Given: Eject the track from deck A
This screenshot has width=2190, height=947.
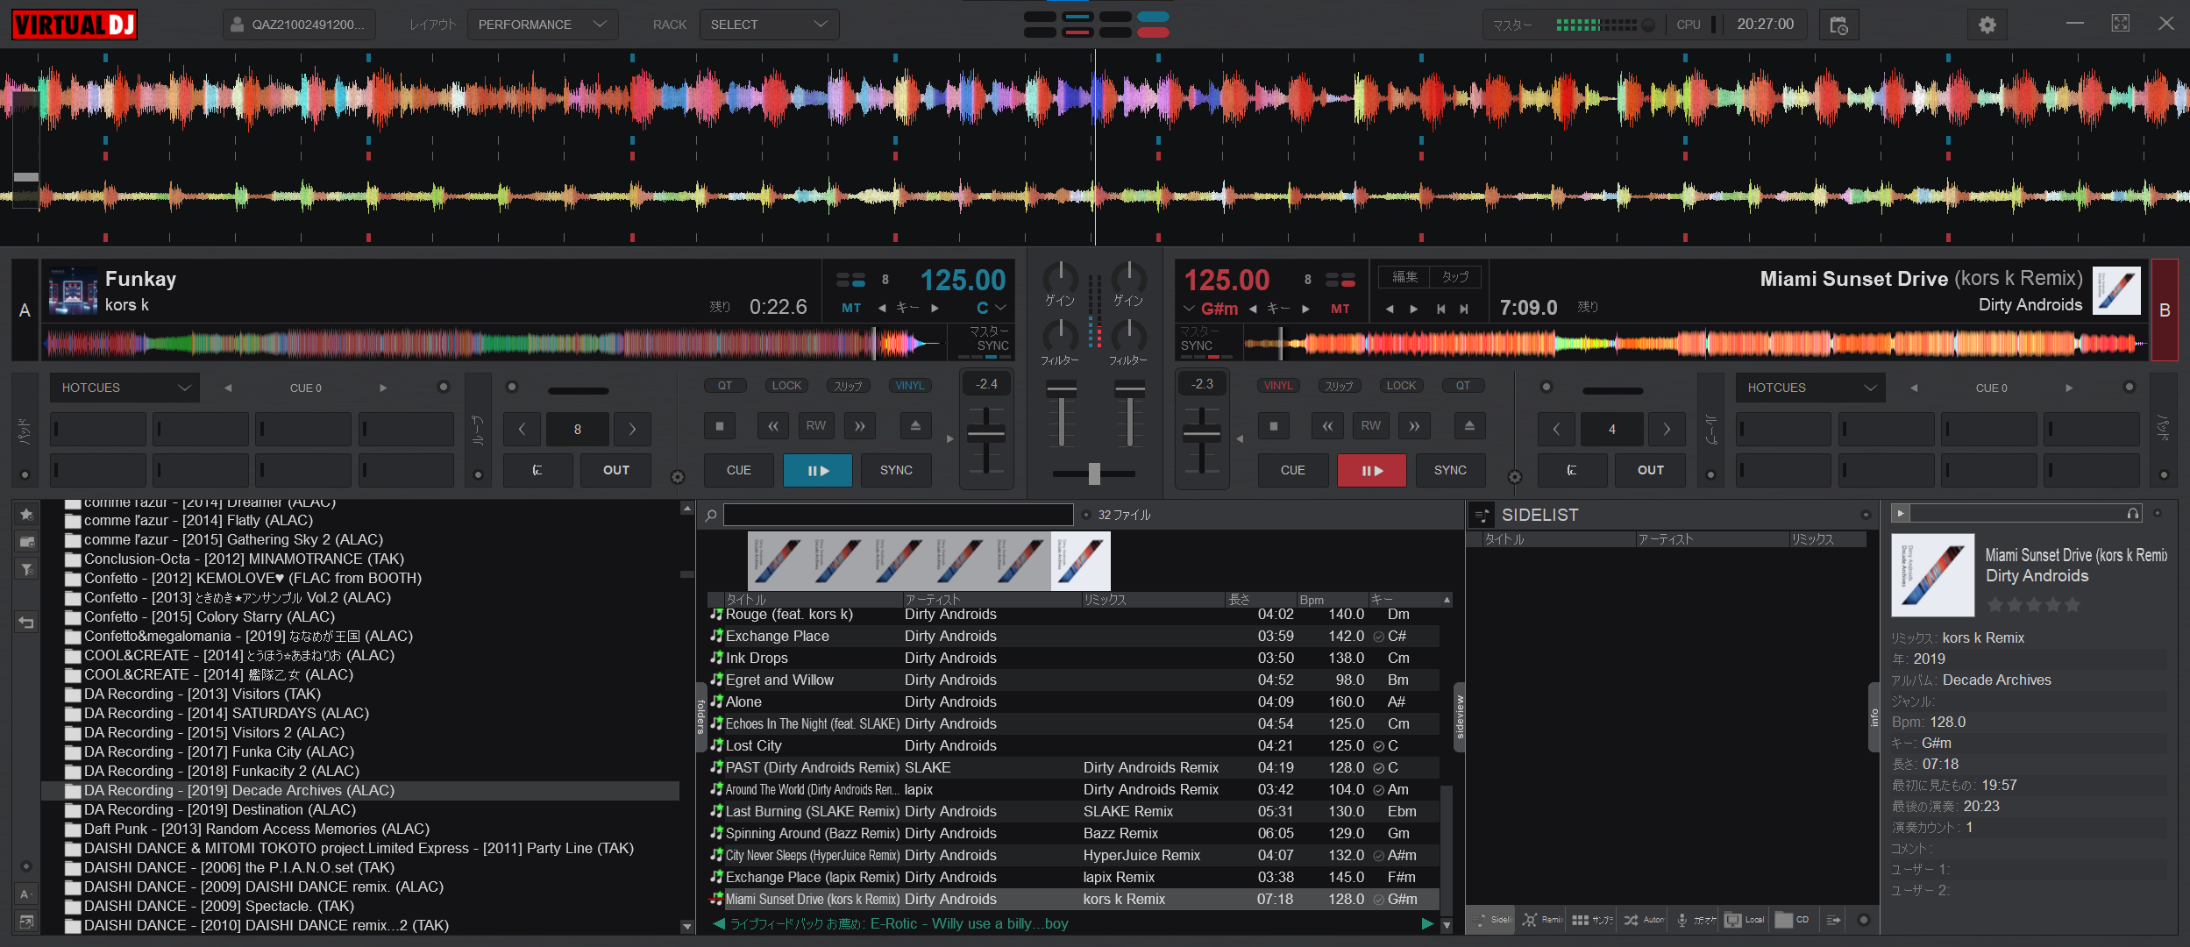Looking at the screenshot, I should coord(915,426).
